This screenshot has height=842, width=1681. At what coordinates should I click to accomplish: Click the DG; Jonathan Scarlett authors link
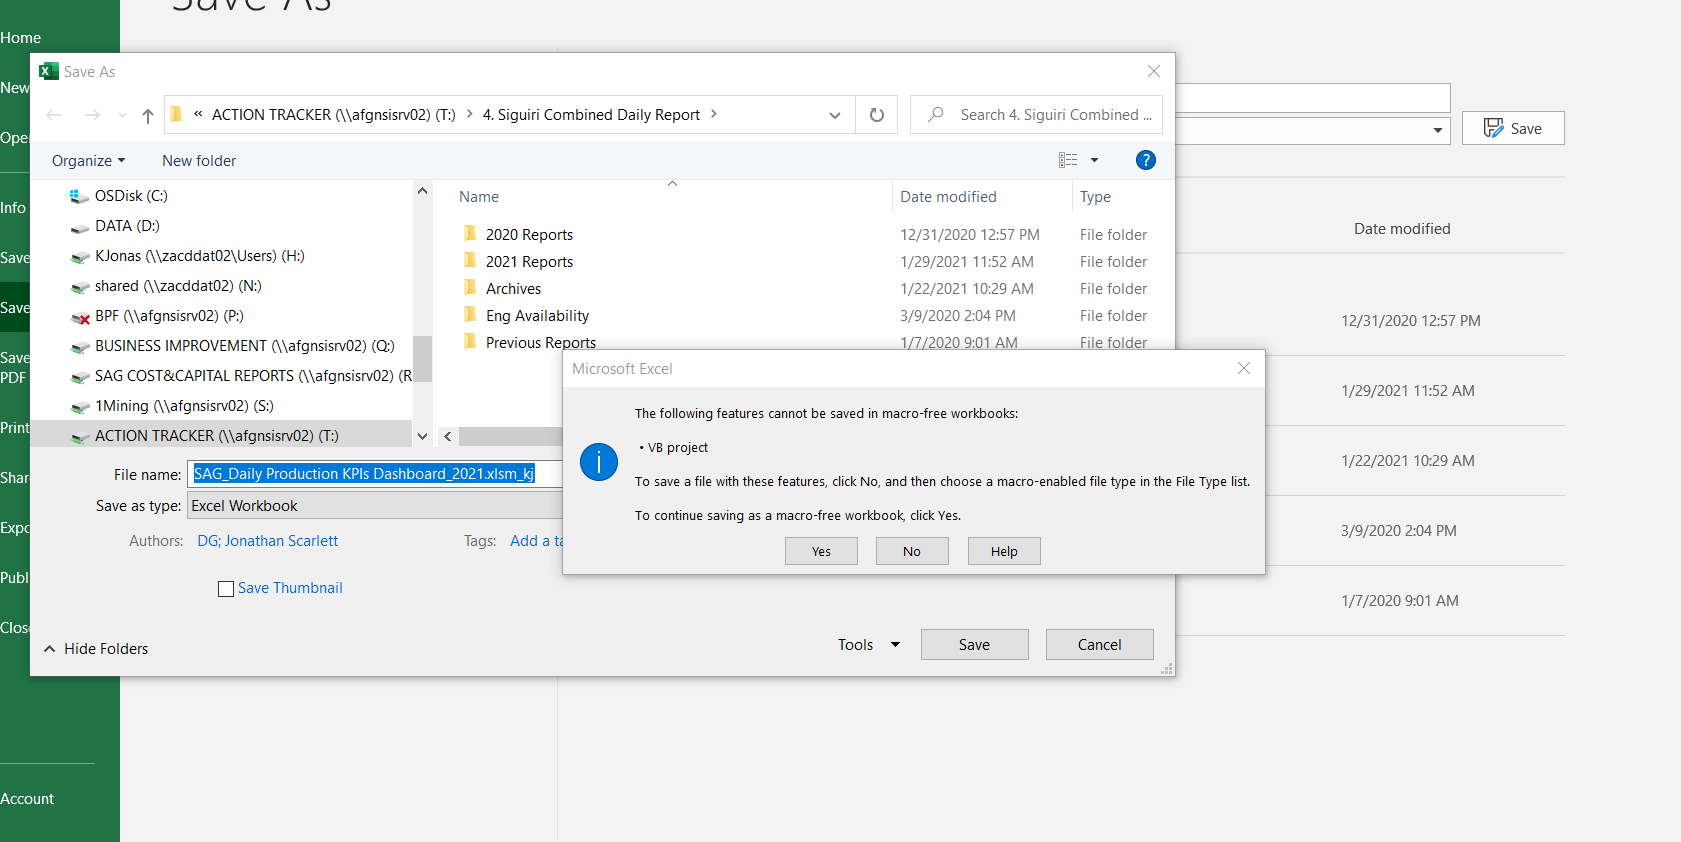tap(268, 541)
